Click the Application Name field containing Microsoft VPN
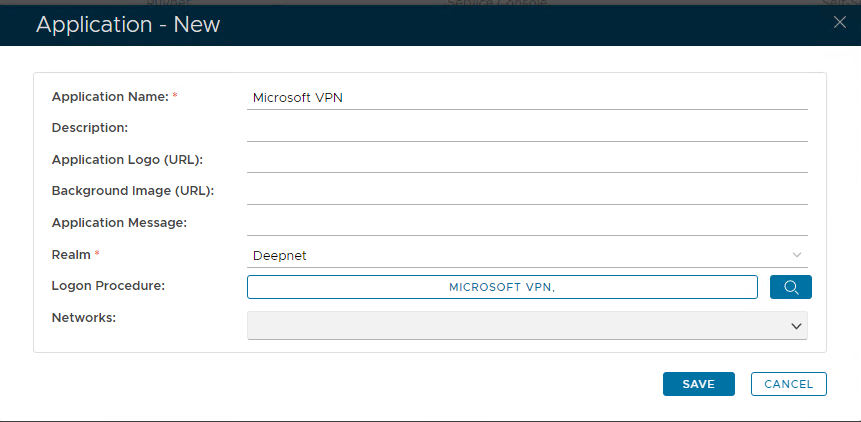Image resolution: width=861 pixels, height=422 pixels. coord(526,97)
